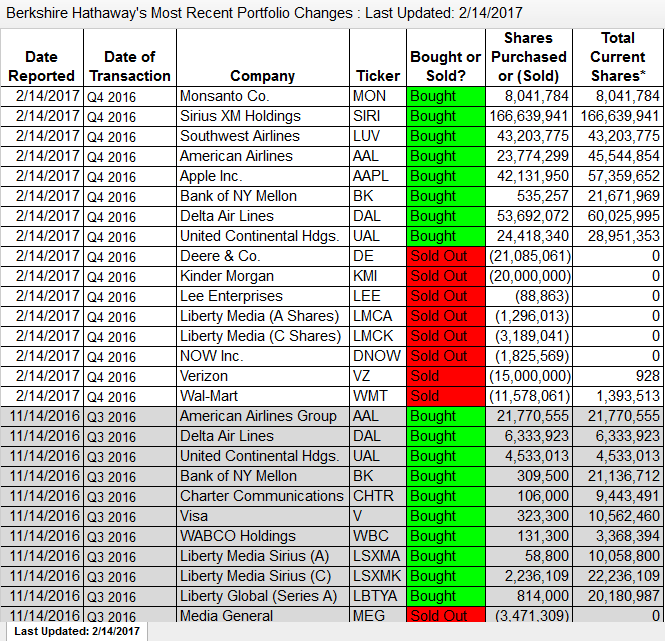Screen dimensions: 665x641
Task: Select the Monsanto Co. company cell
Action: click(263, 96)
